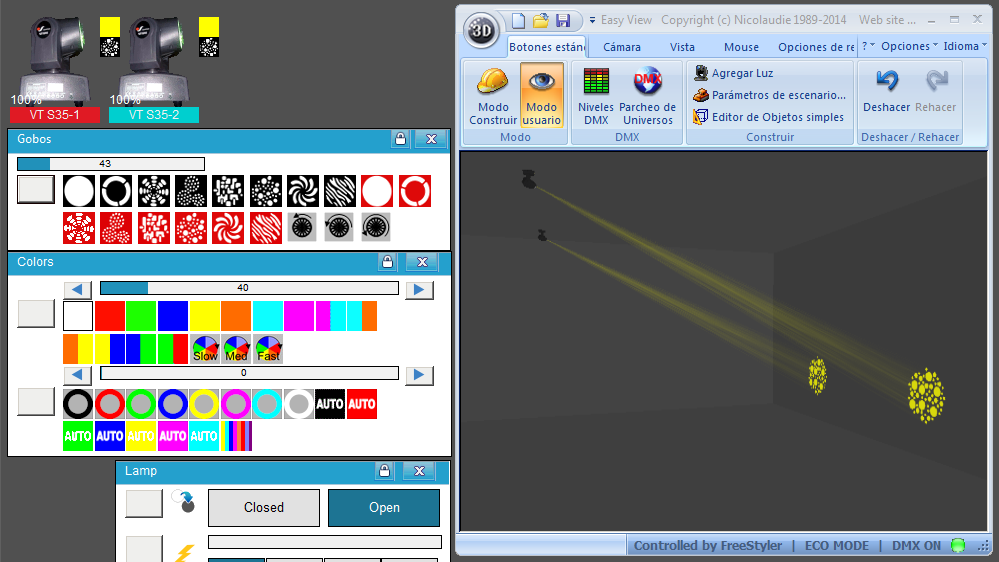Select the black ring gobo
999x562 pixels.
(116, 191)
